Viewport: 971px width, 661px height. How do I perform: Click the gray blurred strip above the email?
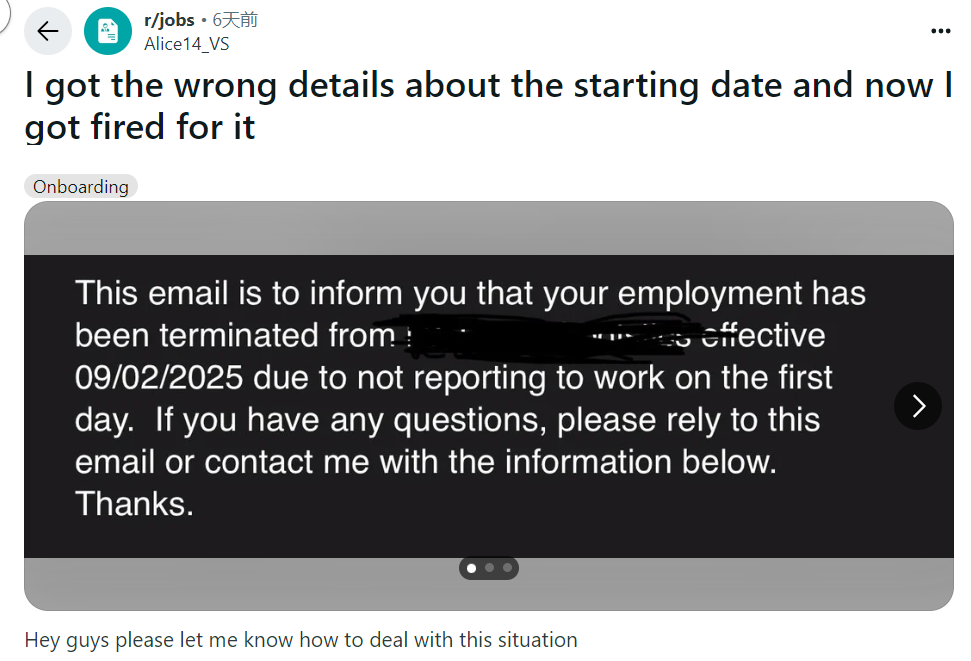pyautogui.click(x=488, y=228)
